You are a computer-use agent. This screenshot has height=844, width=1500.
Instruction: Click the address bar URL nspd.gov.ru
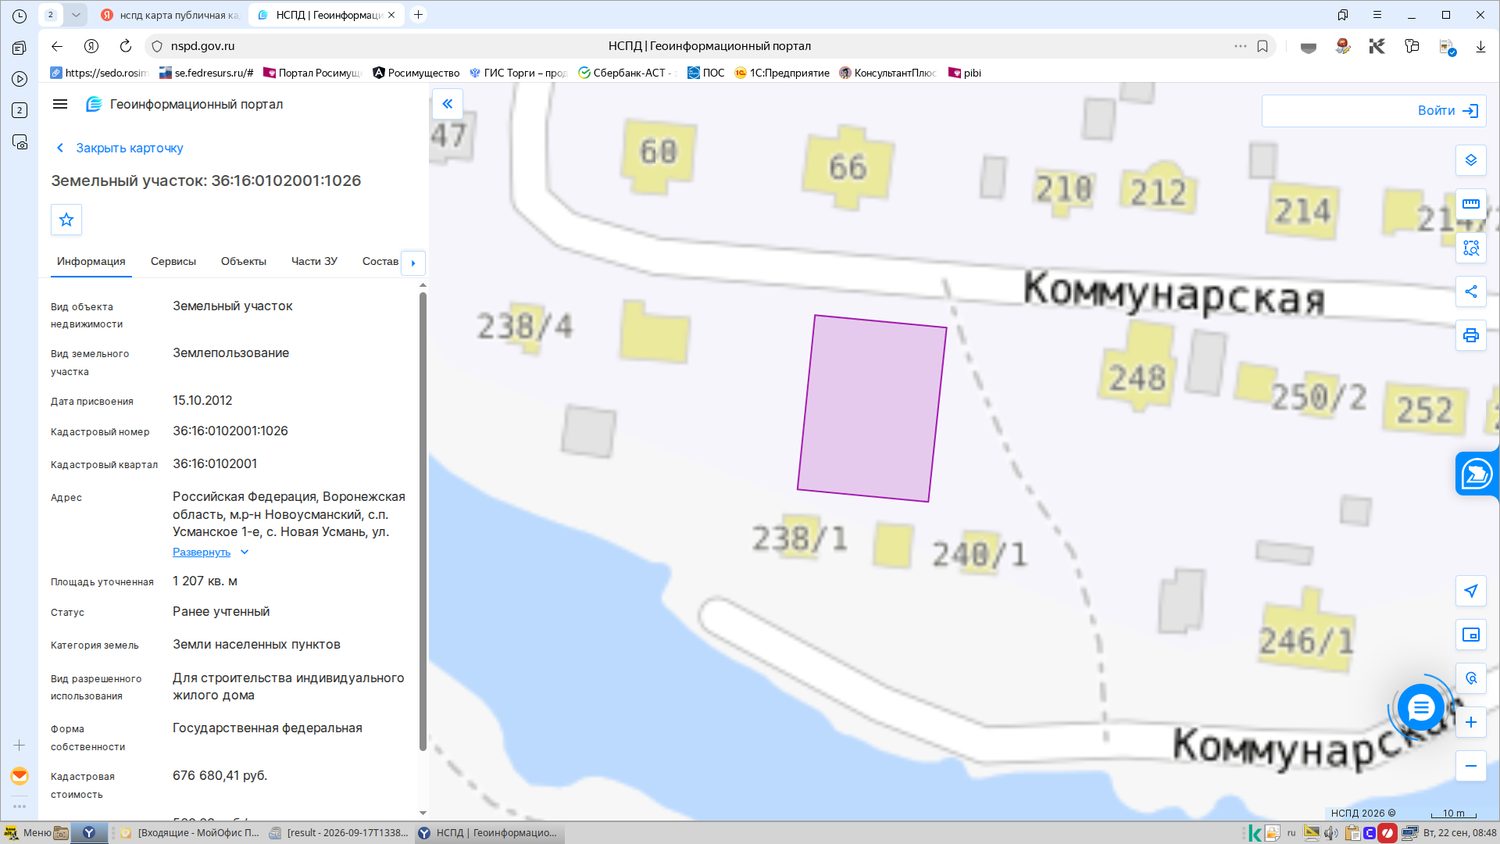click(x=203, y=46)
